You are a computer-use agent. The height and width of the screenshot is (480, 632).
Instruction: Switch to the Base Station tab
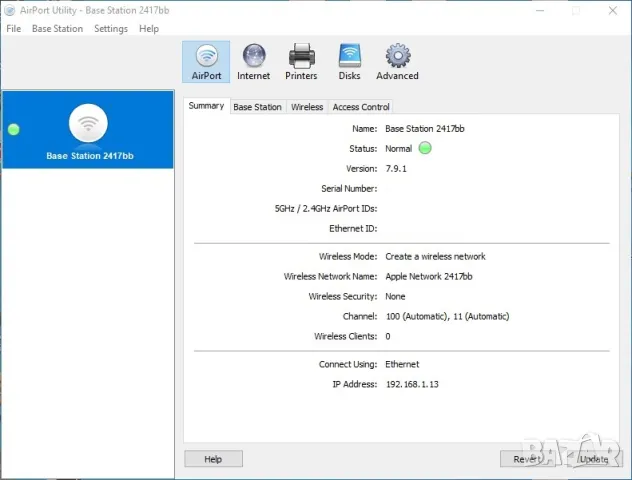pos(257,107)
